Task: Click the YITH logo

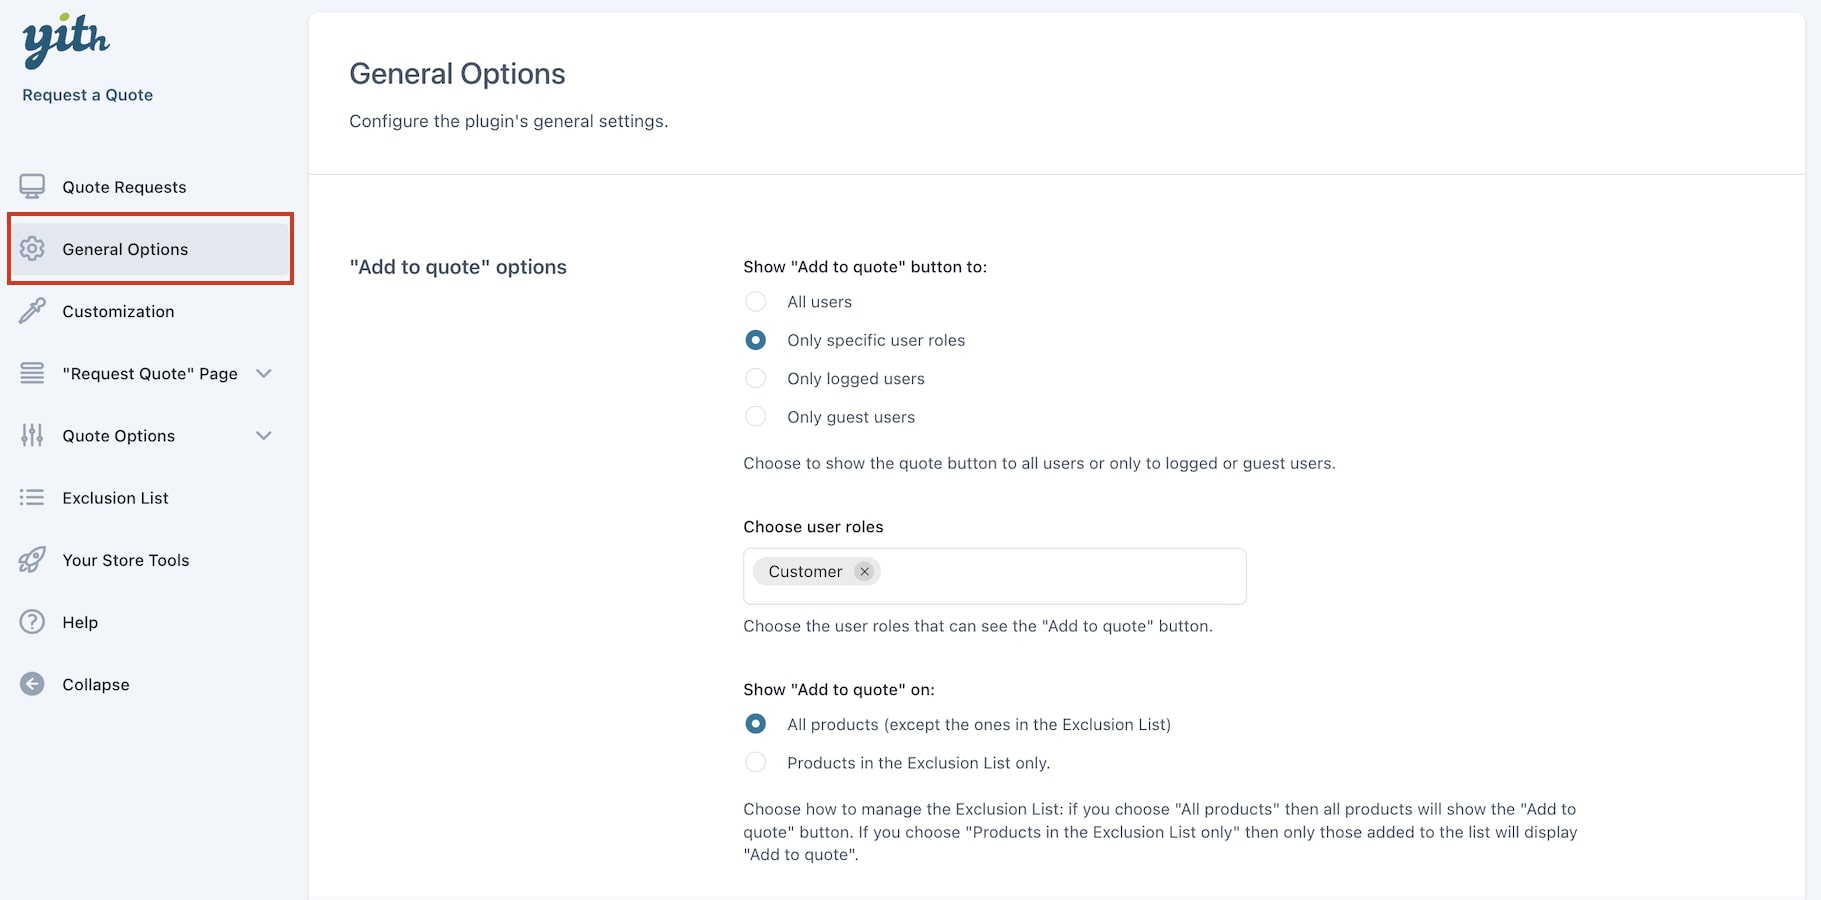Action: coord(66,41)
